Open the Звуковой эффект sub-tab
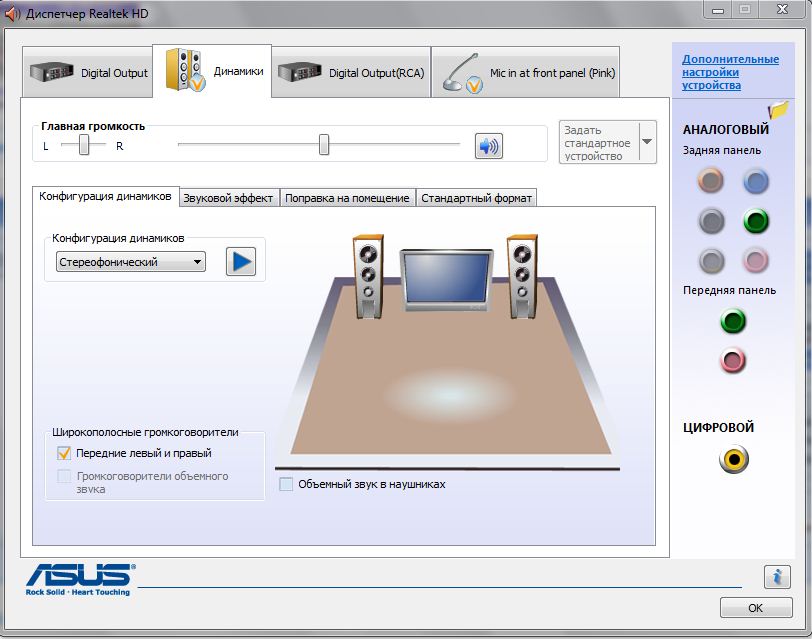 (x=228, y=198)
